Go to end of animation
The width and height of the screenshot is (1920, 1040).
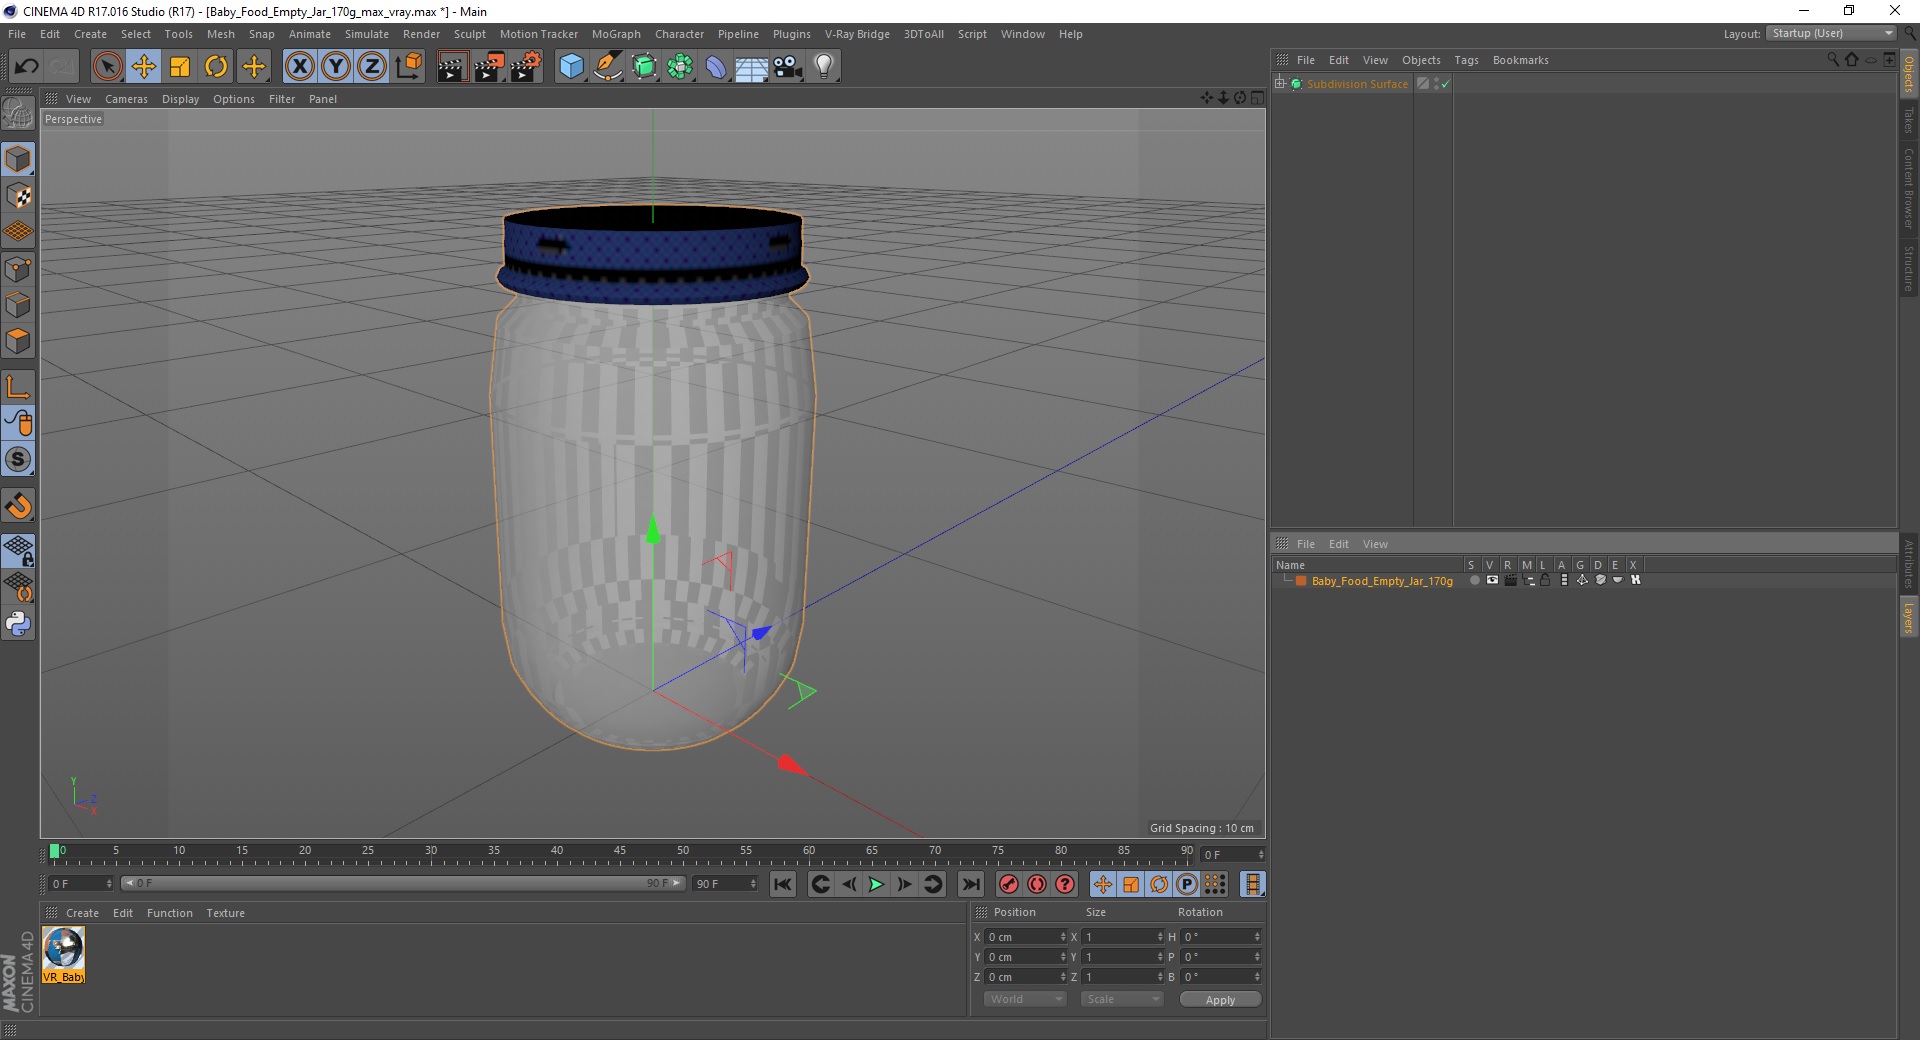[x=970, y=884]
